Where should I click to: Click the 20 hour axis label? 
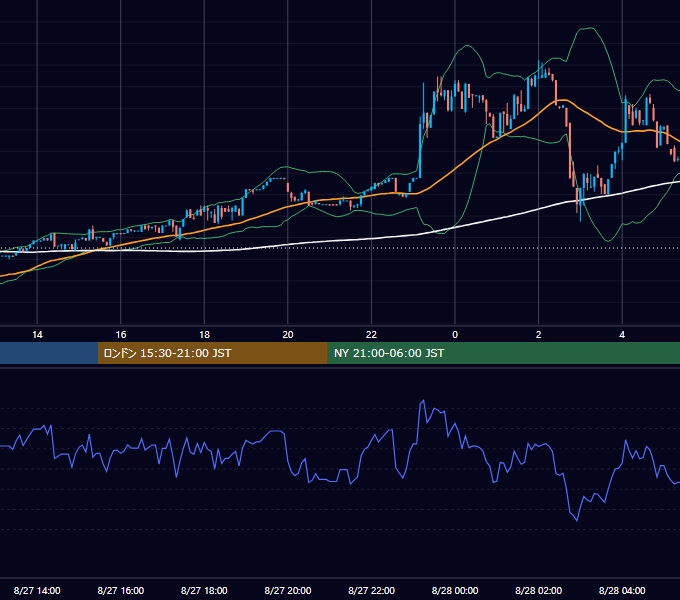coord(288,335)
